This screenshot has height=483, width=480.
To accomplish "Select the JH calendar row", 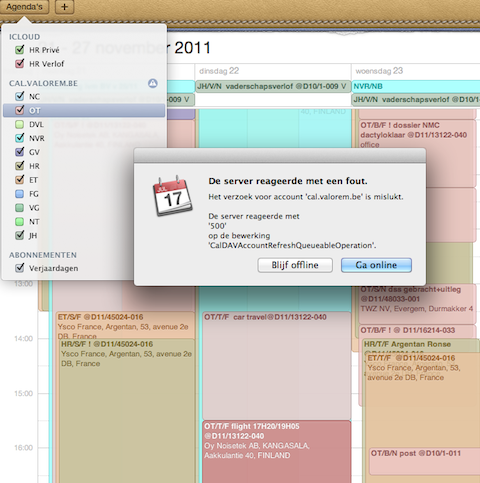I will tap(84, 235).
